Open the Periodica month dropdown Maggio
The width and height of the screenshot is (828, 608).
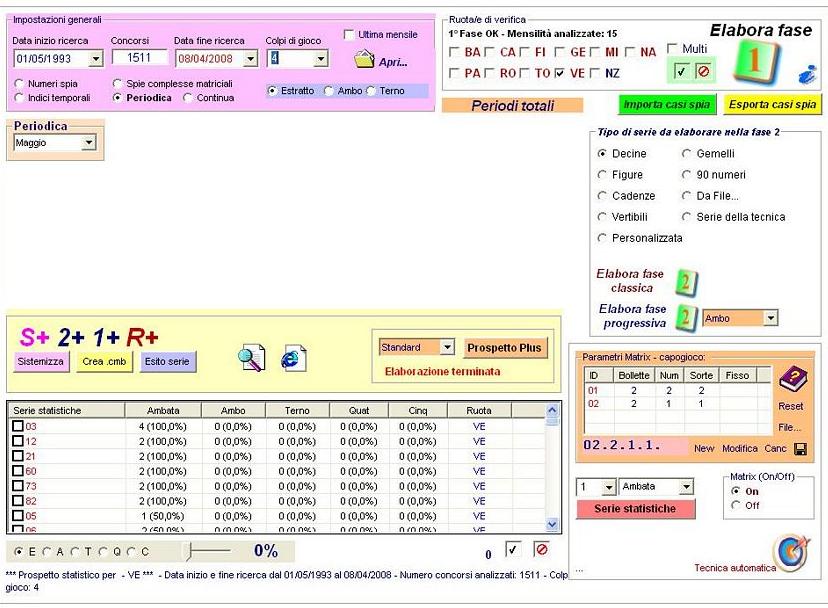click(x=89, y=143)
